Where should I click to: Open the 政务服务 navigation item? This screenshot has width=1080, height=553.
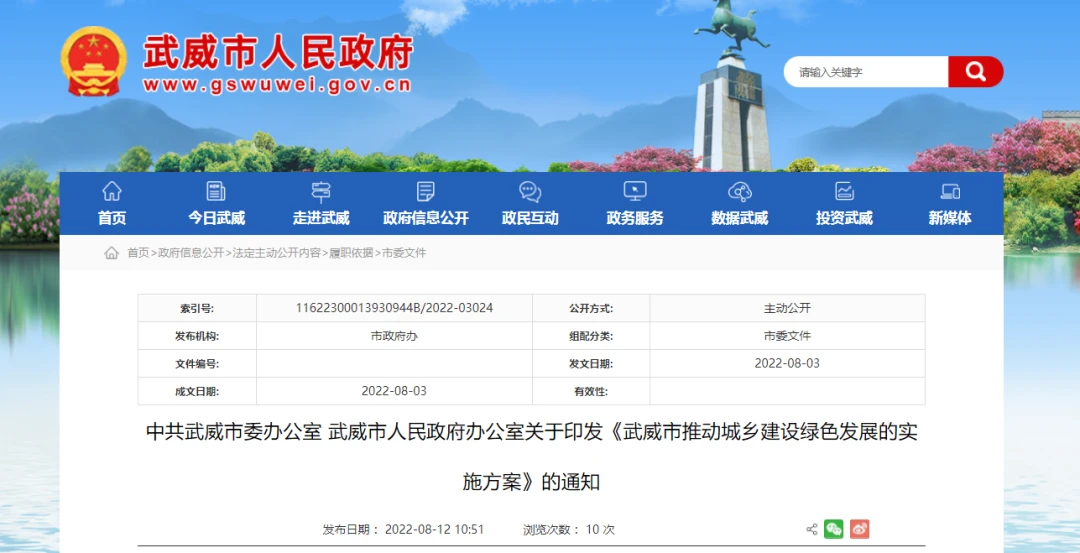[x=635, y=204]
